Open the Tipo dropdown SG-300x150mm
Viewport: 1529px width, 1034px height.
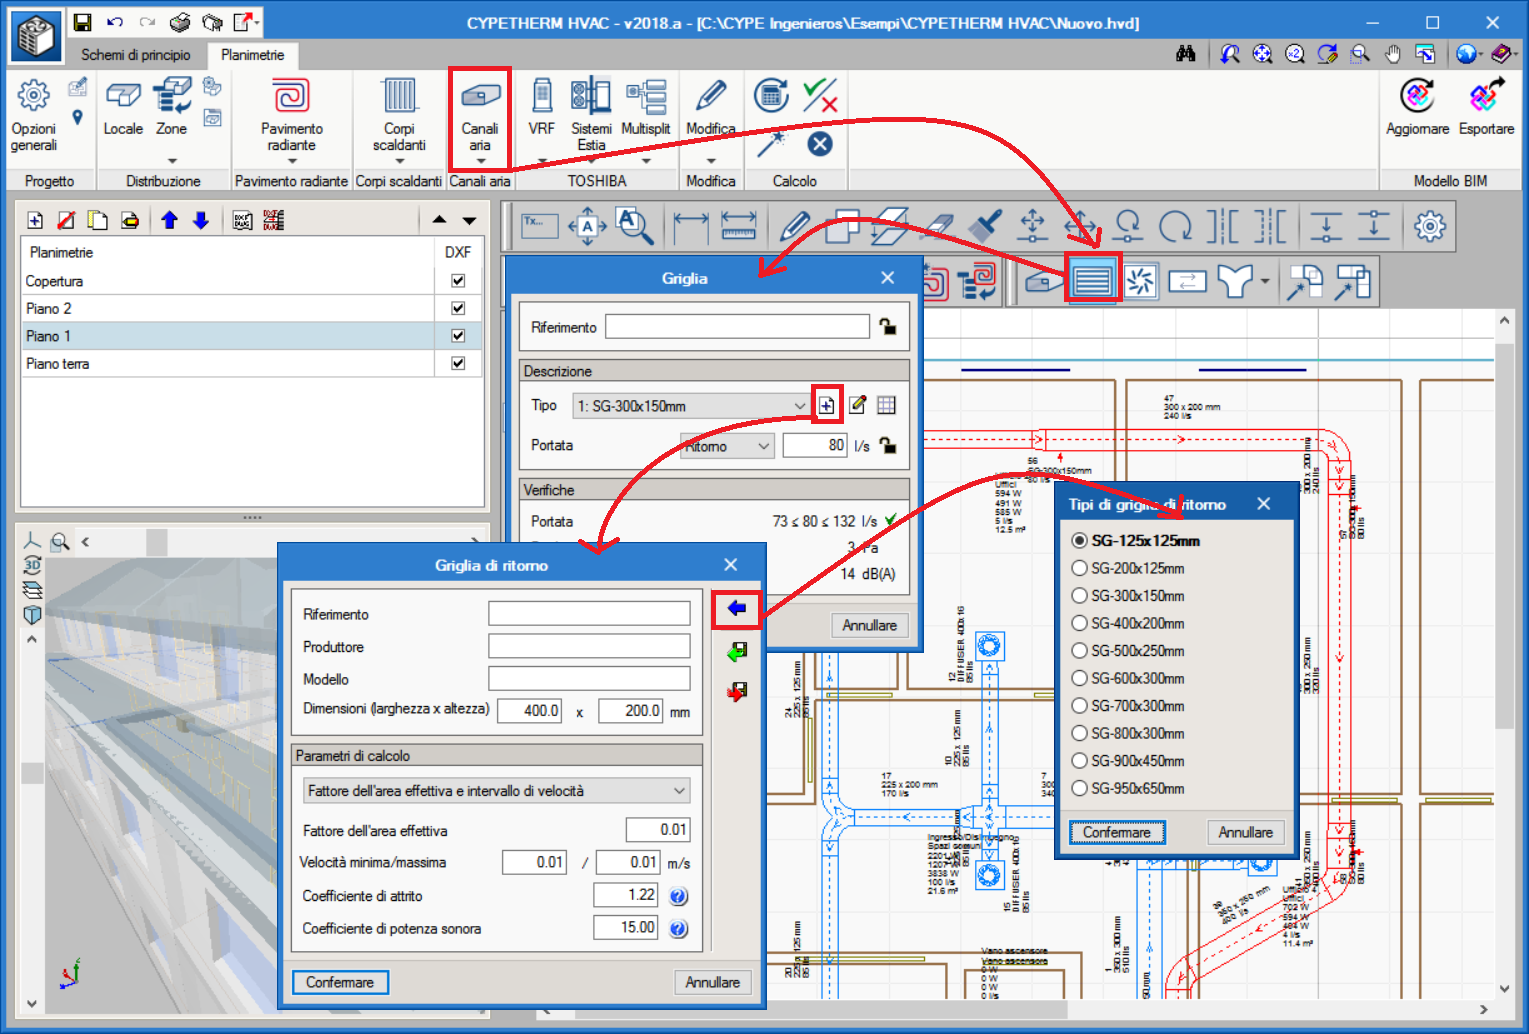pyautogui.click(x=691, y=405)
